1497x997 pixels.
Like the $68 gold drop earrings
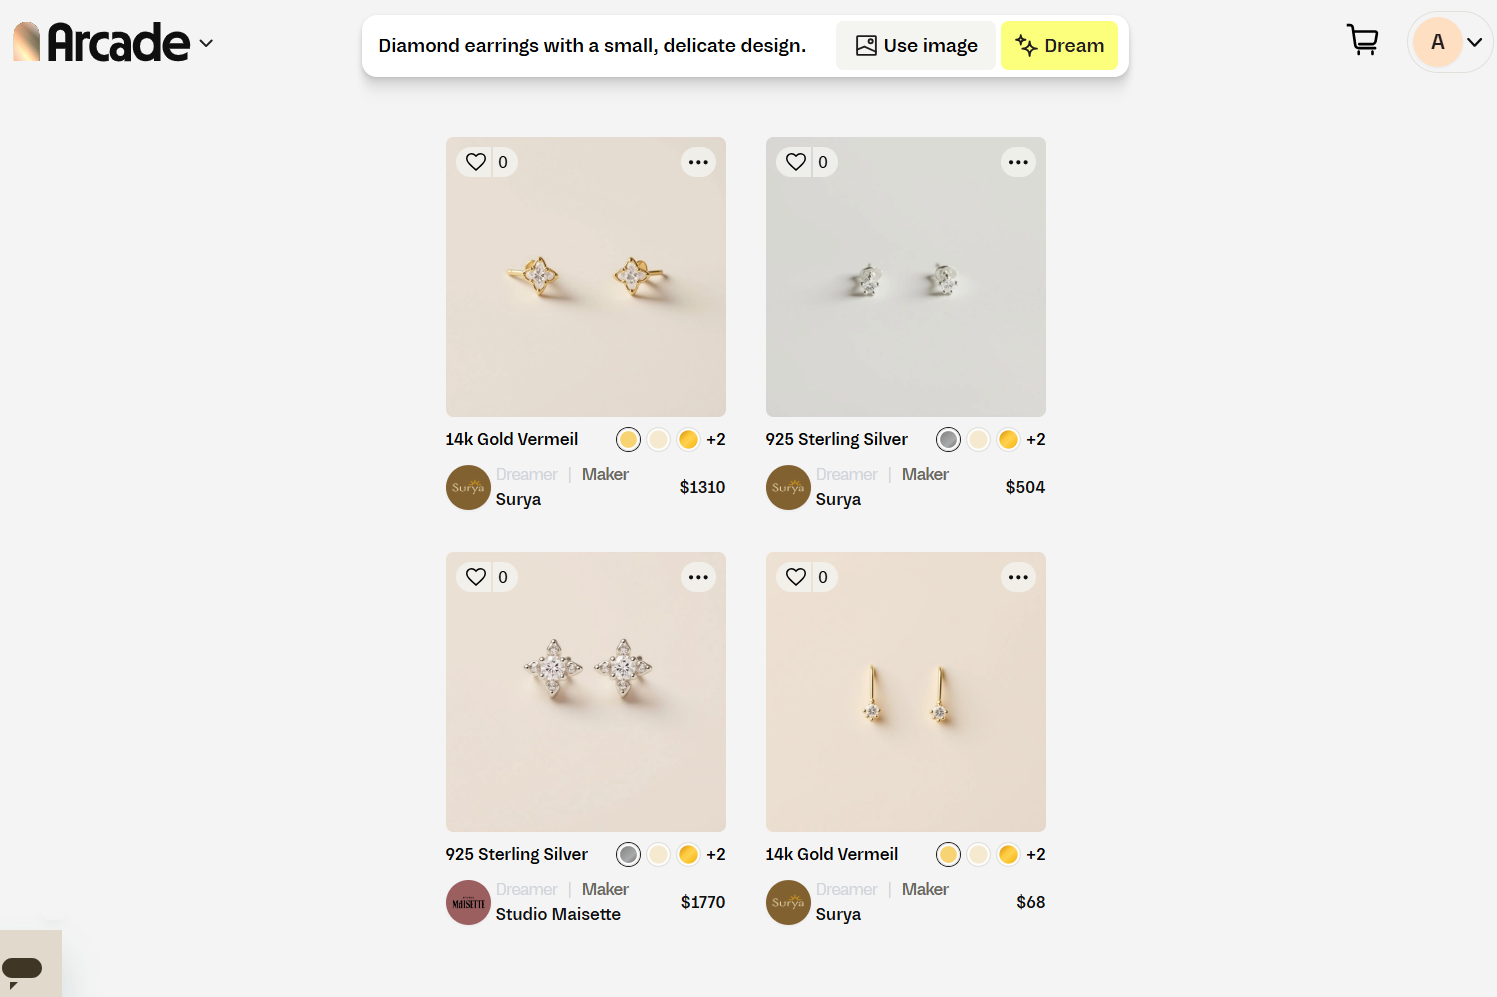click(x=796, y=577)
